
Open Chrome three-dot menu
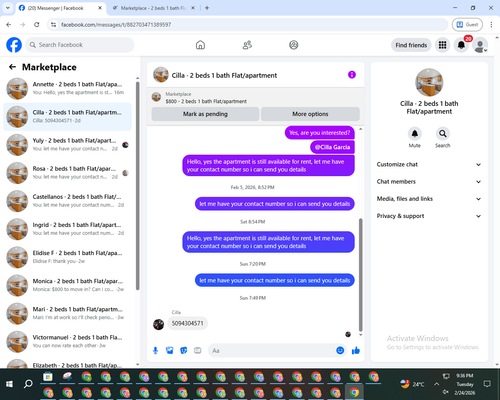click(x=491, y=24)
